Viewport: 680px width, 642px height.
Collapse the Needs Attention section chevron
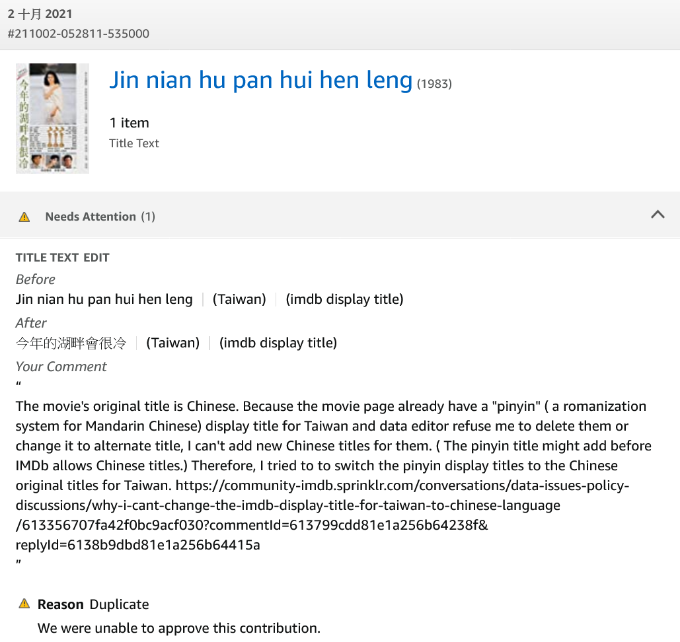[657, 214]
